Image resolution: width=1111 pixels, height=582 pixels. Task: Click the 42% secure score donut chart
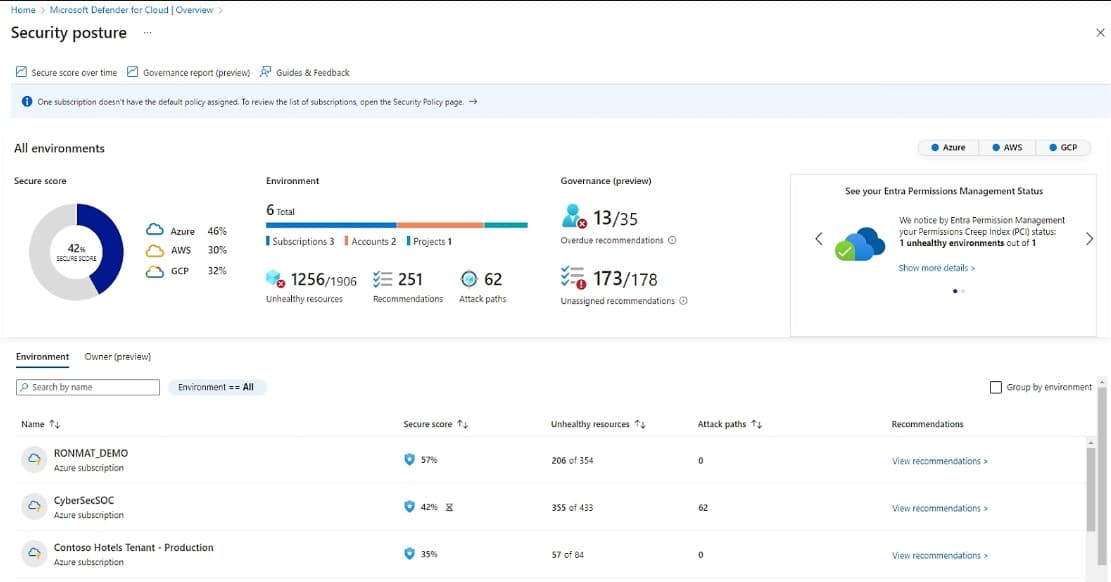click(x=77, y=252)
